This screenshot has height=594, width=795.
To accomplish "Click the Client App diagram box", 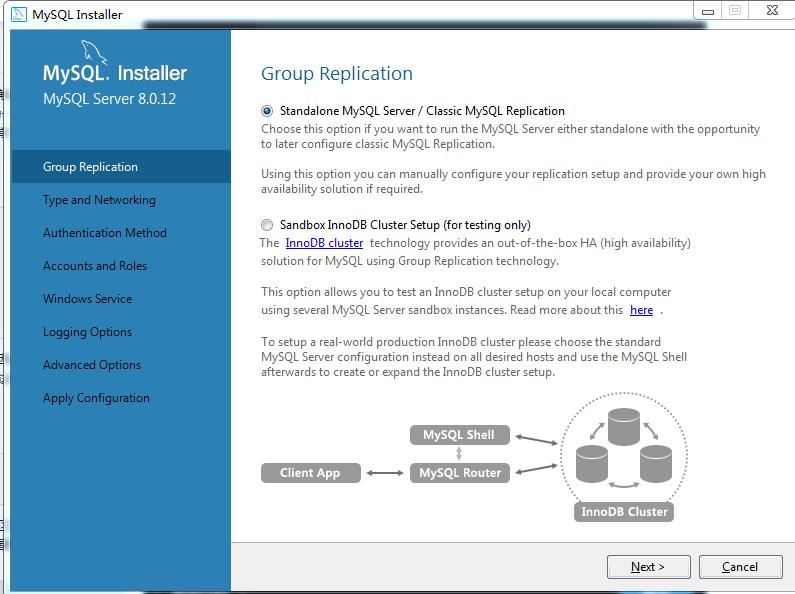I will click(310, 473).
